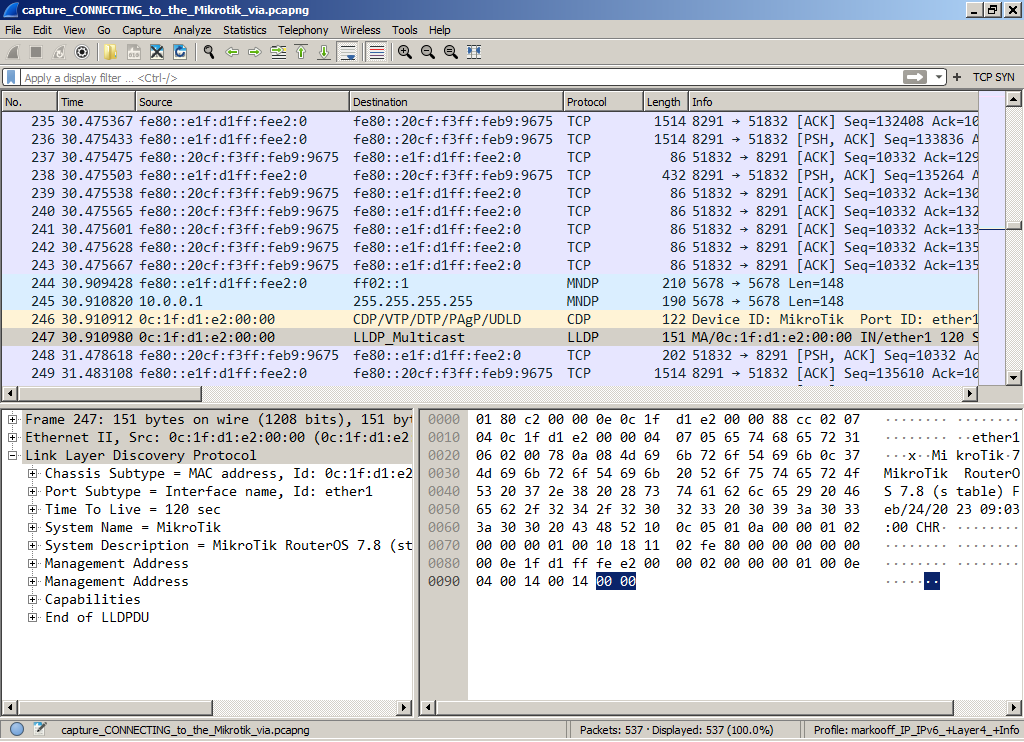This screenshot has height=742, width=1024.
Task: Click the Start capture shark fin icon
Action: (13, 52)
